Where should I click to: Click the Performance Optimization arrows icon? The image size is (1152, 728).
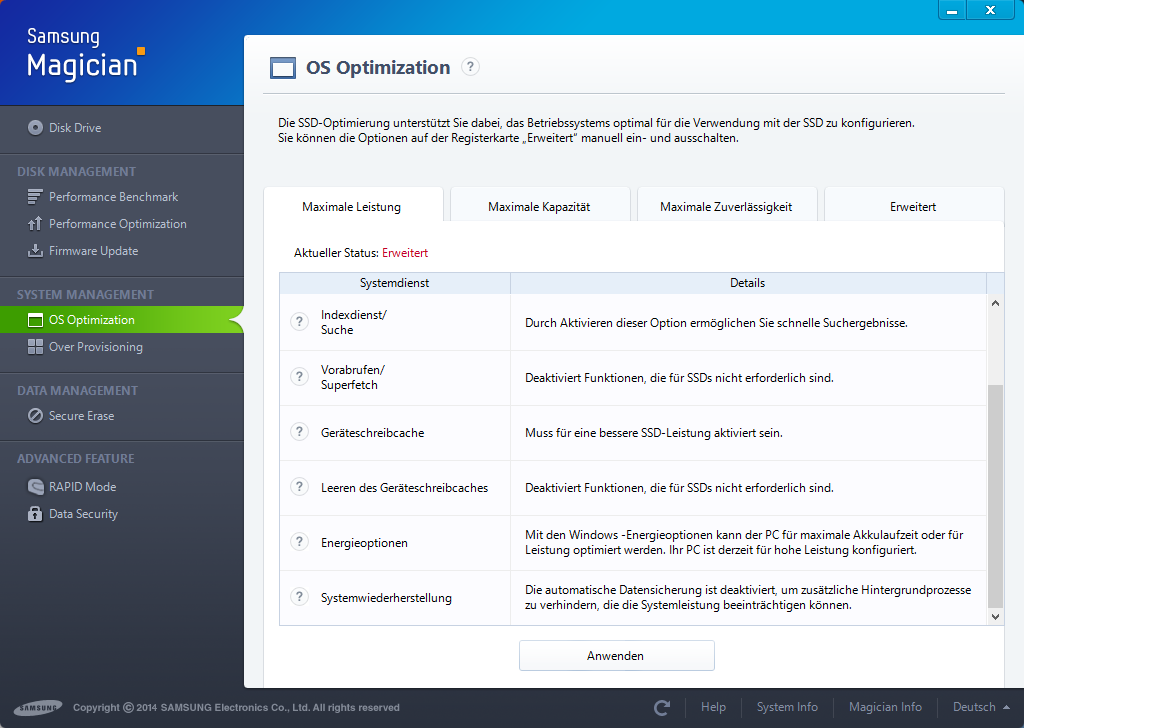(x=35, y=223)
